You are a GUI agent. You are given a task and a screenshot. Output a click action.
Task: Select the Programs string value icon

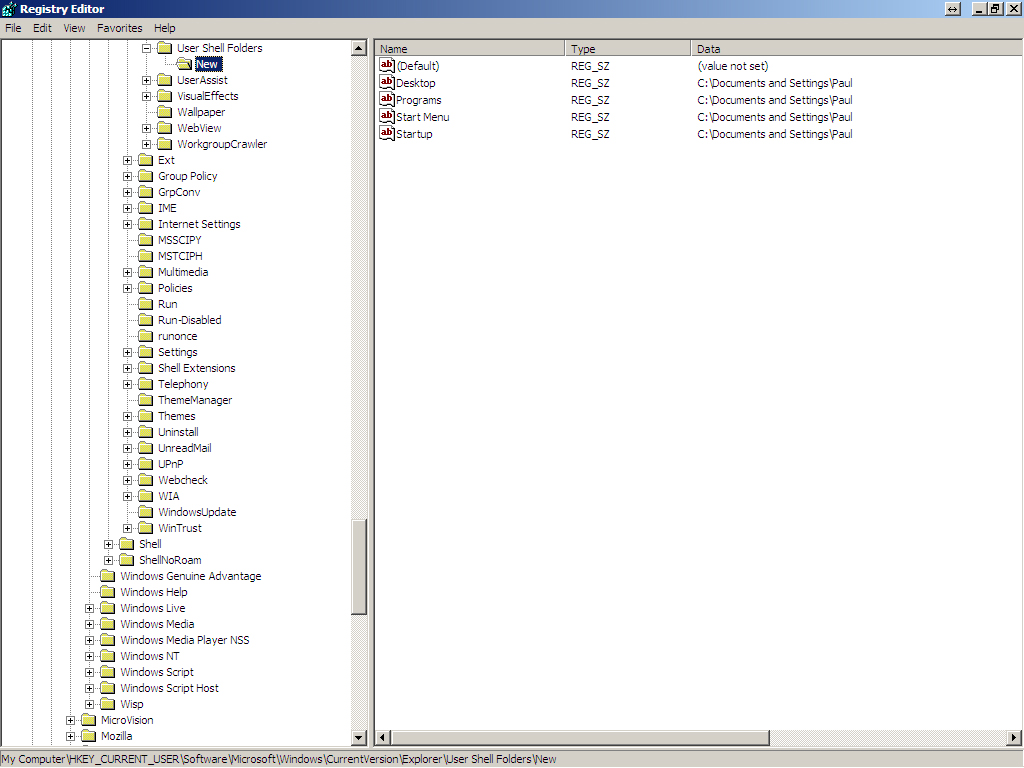point(387,99)
